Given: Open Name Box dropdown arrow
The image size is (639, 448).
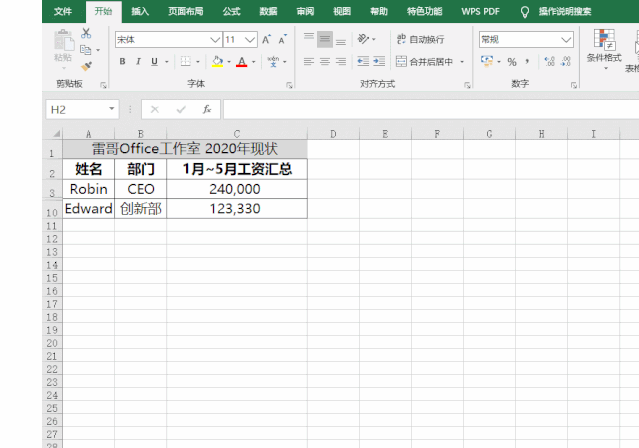Looking at the screenshot, I should pyautogui.click(x=112, y=109).
